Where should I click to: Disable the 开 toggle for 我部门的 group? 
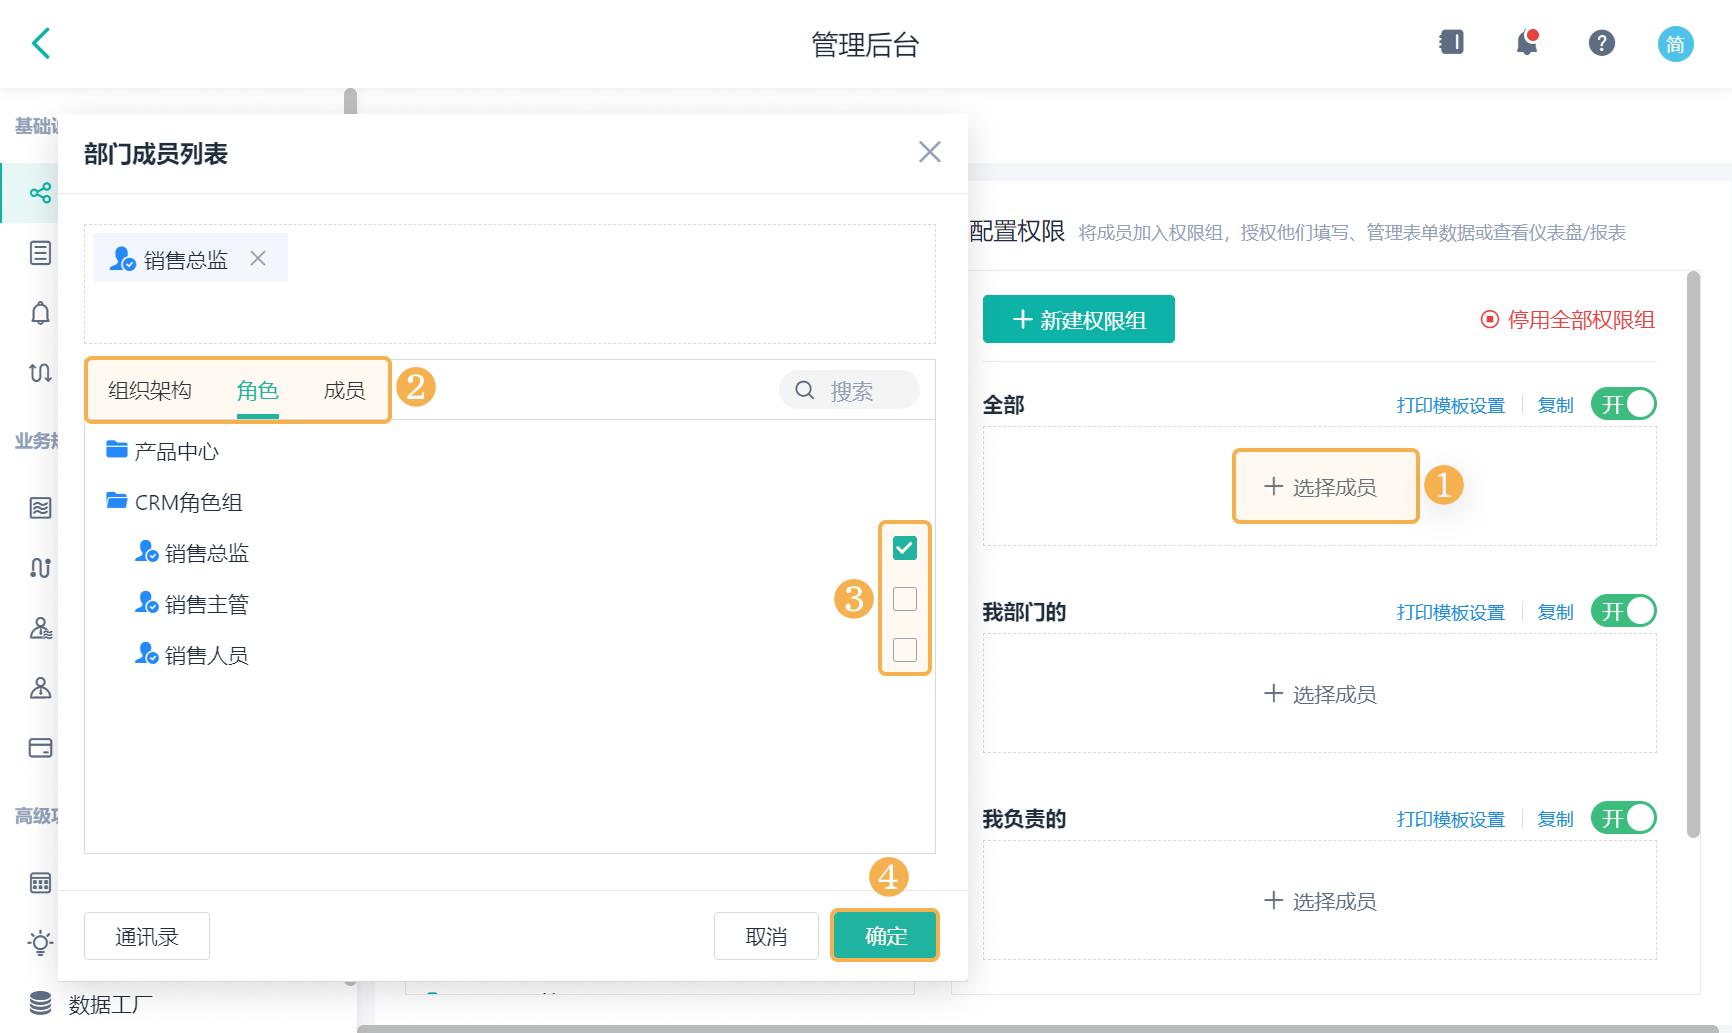(x=1622, y=610)
